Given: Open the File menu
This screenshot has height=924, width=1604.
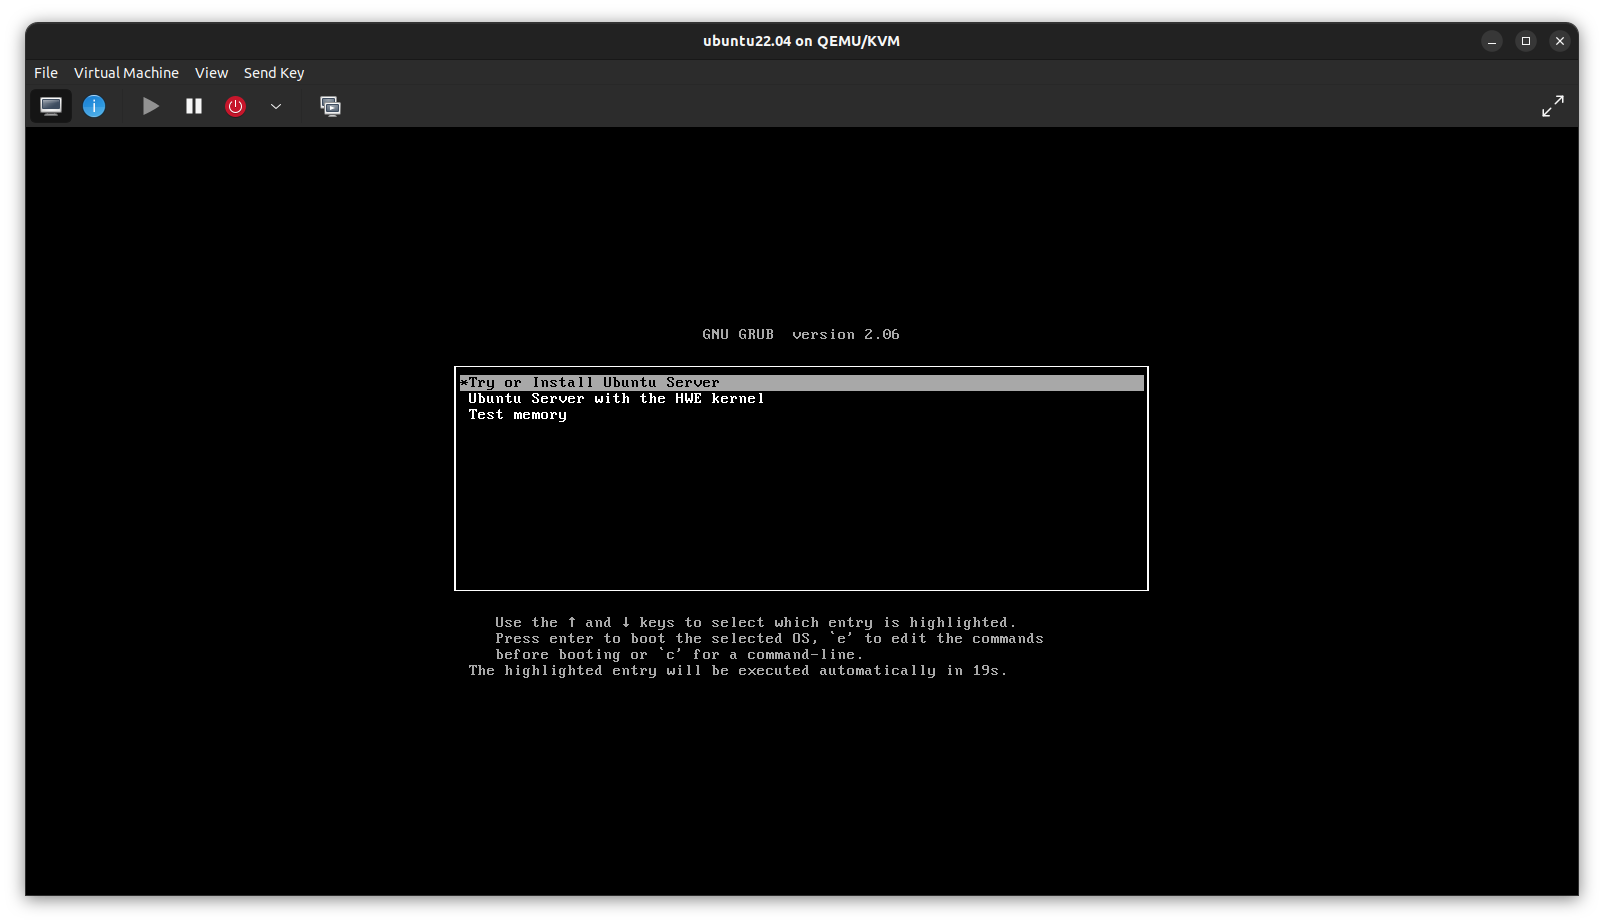Looking at the screenshot, I should click(46, 73).
